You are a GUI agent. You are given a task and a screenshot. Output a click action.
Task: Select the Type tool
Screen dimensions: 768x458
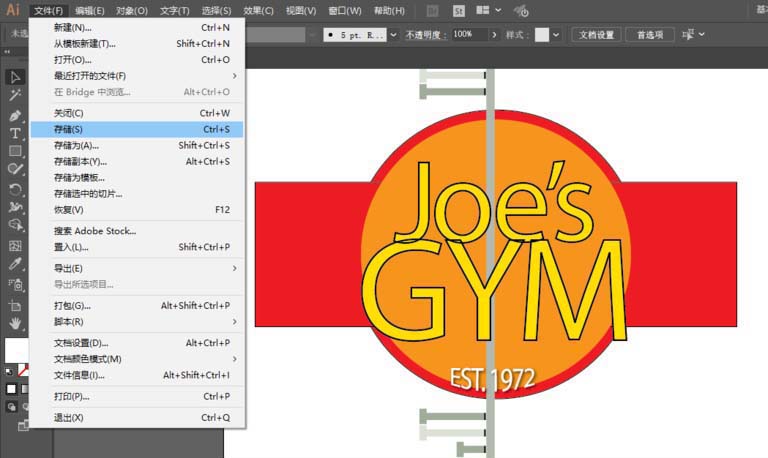click(x=15, y=133)
